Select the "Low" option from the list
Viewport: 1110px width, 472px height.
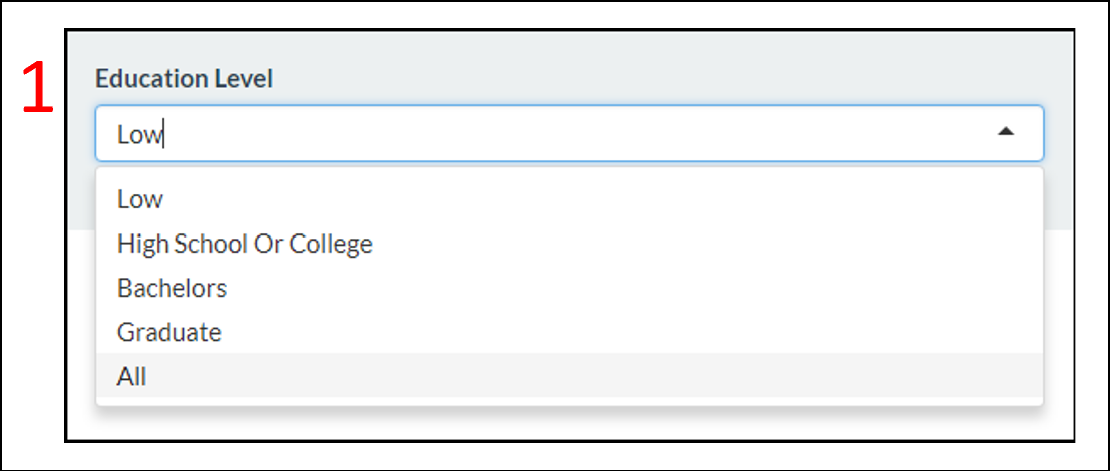click(140, 199)
